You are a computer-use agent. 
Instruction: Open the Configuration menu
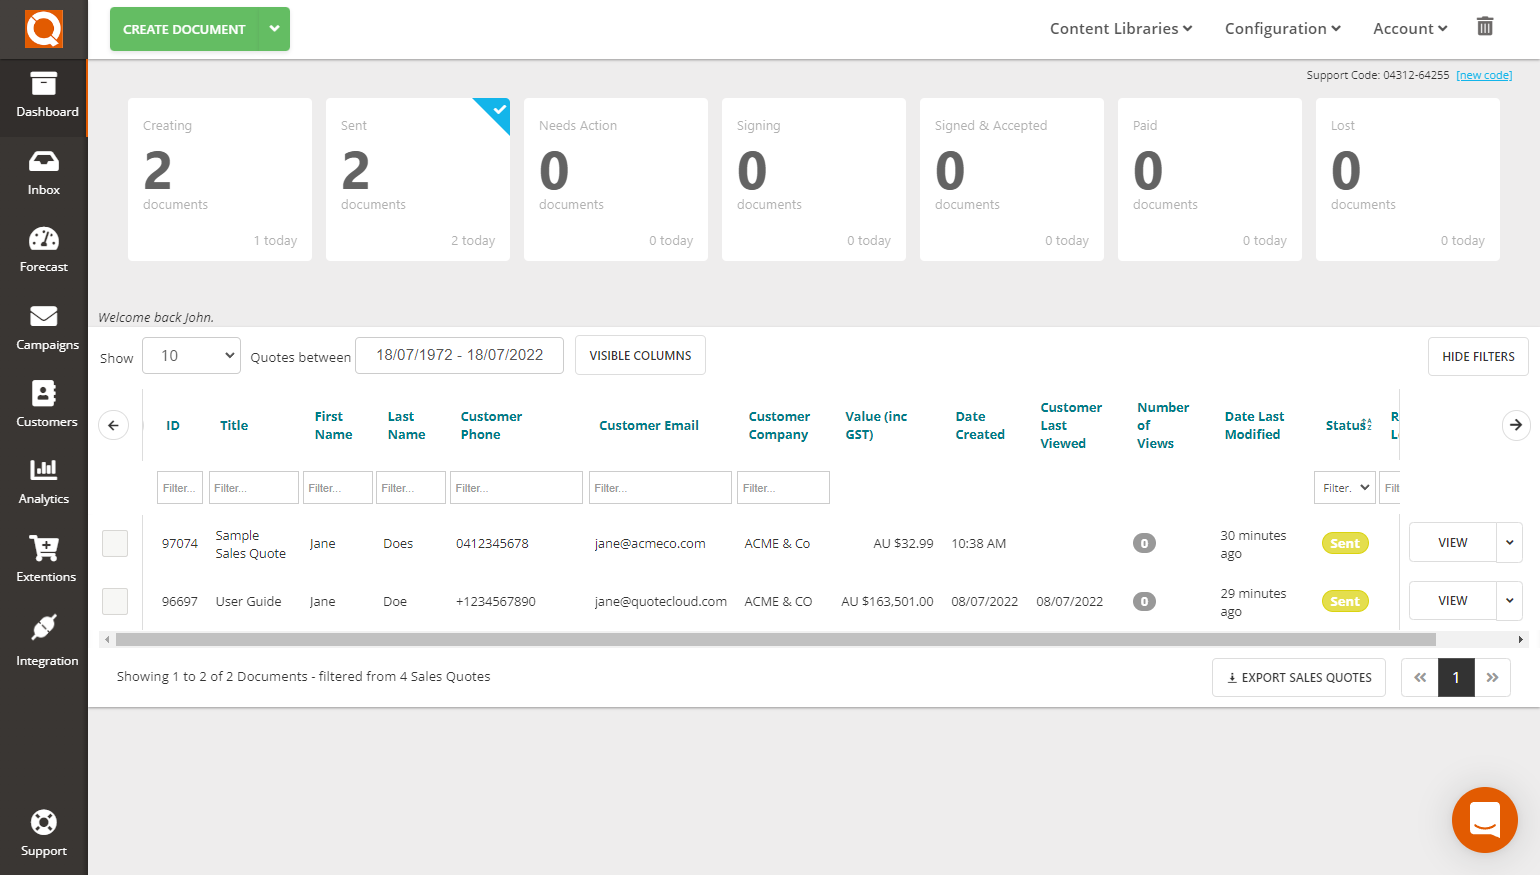[1282, 29]
